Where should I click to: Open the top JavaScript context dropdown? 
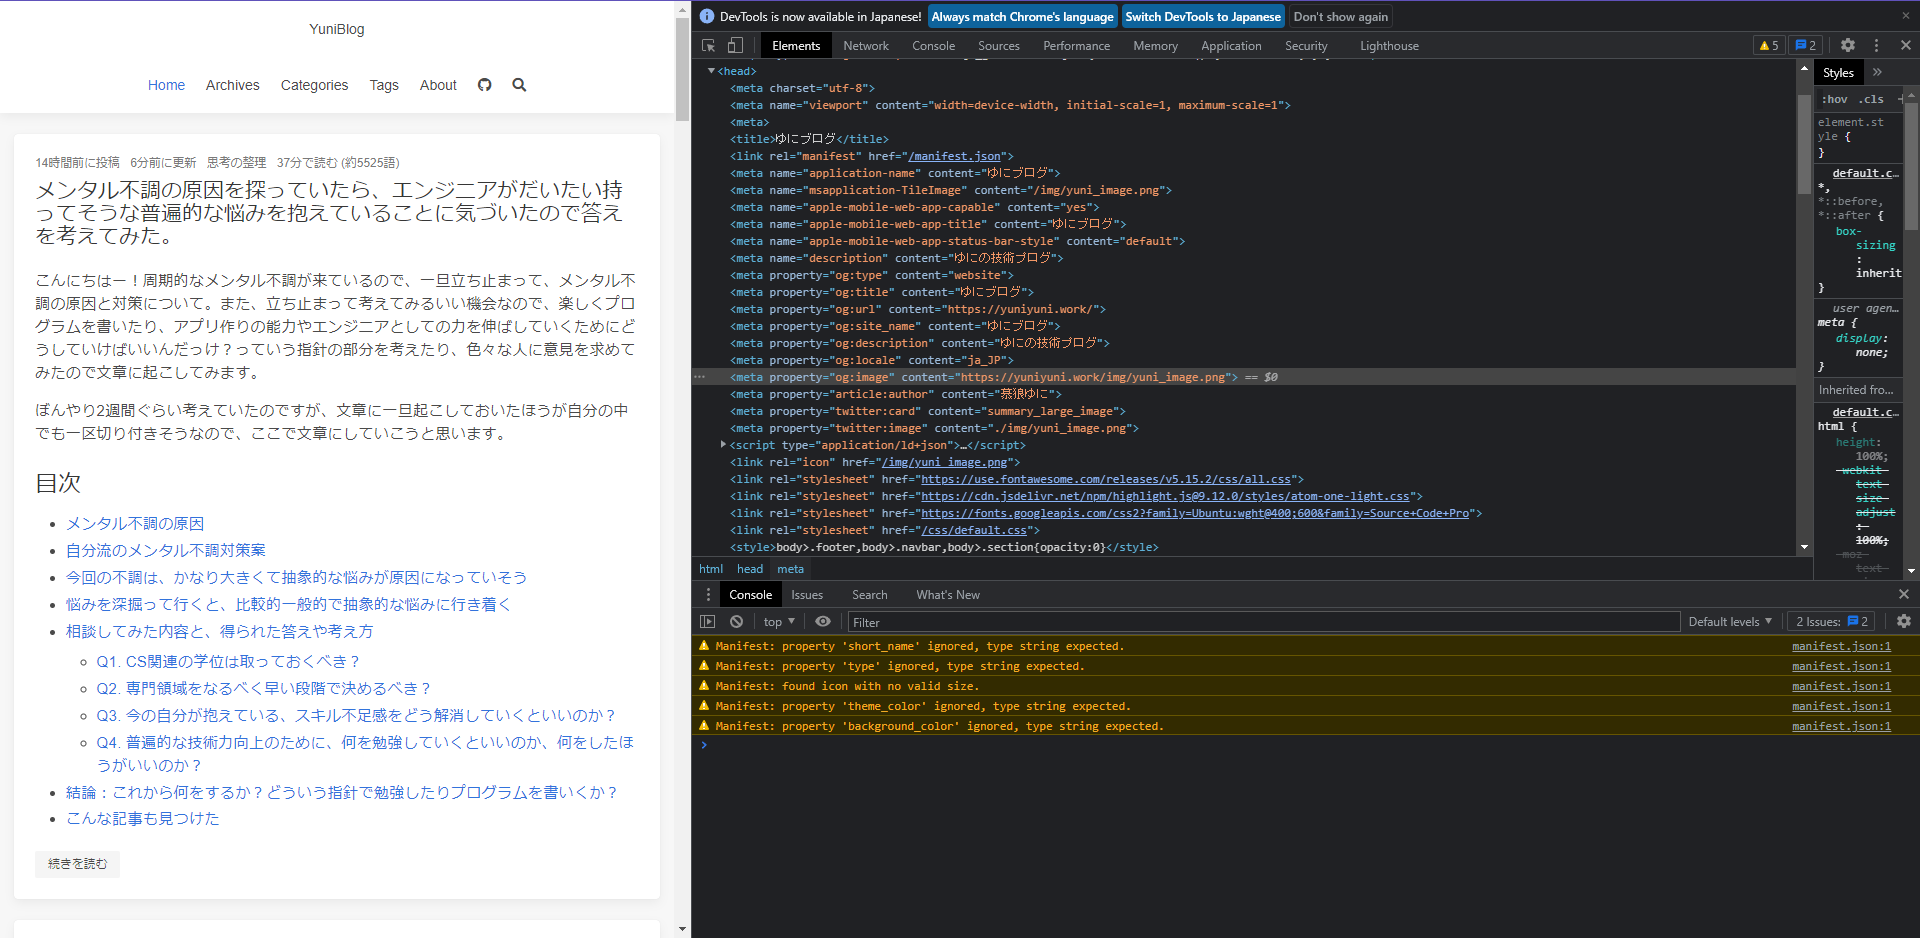779,621
